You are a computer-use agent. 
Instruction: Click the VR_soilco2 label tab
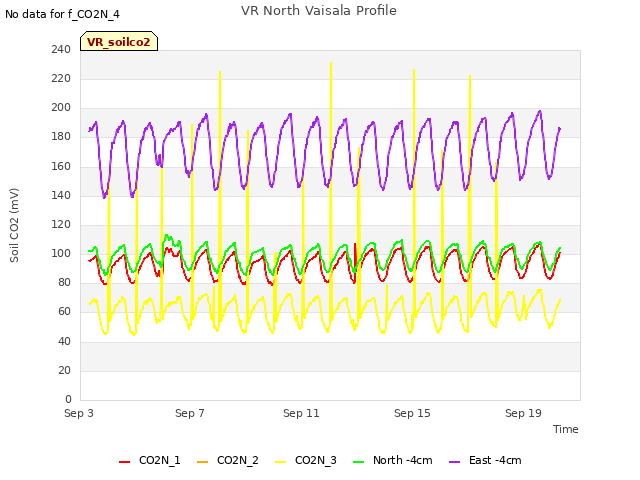click(119, 41)
